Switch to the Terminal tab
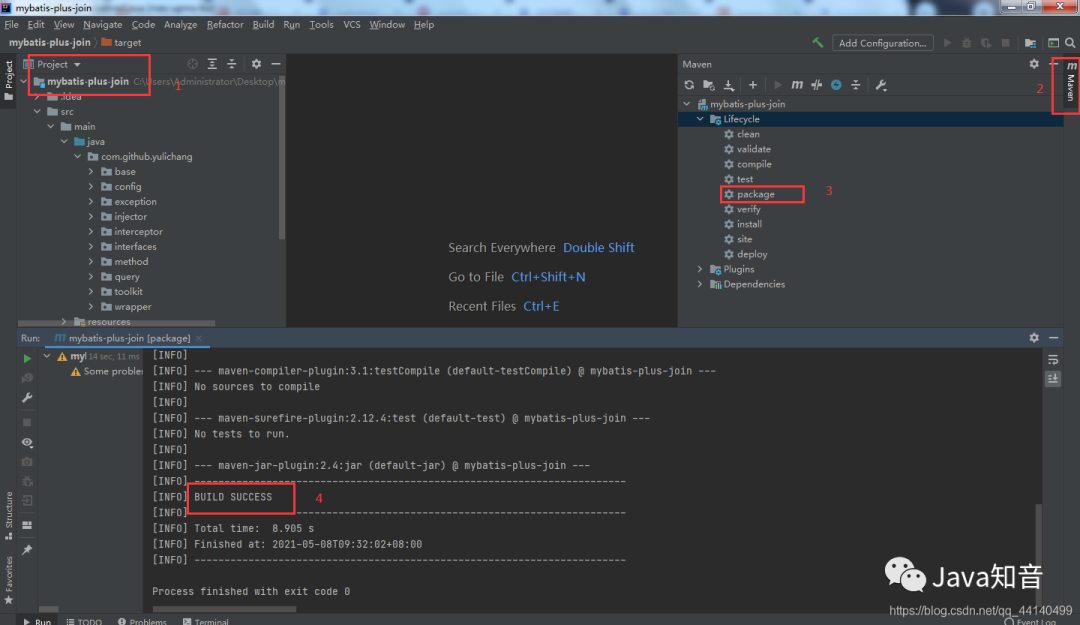 tap(206, 621)
